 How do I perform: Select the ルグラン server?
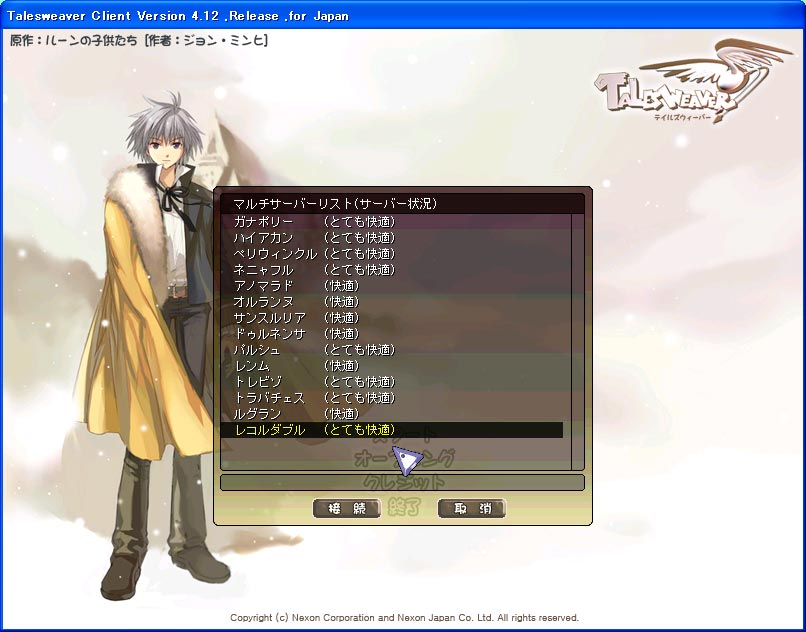click(x=392, y=413)
